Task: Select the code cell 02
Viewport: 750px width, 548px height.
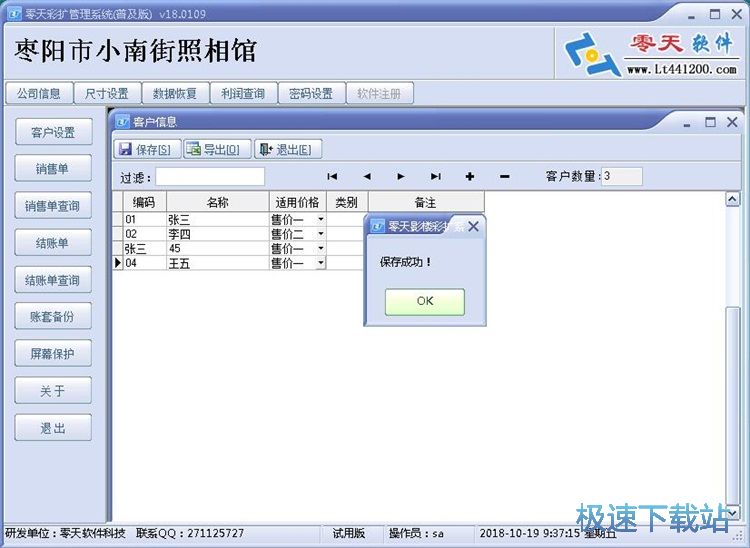Action: (x=144, y=234)
